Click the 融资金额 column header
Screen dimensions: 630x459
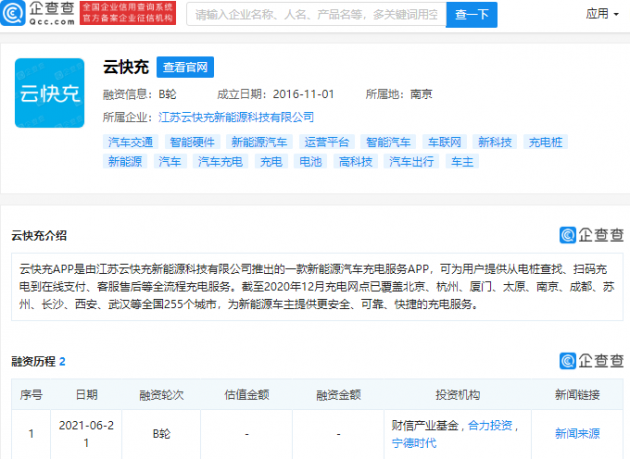coord(338,395)
